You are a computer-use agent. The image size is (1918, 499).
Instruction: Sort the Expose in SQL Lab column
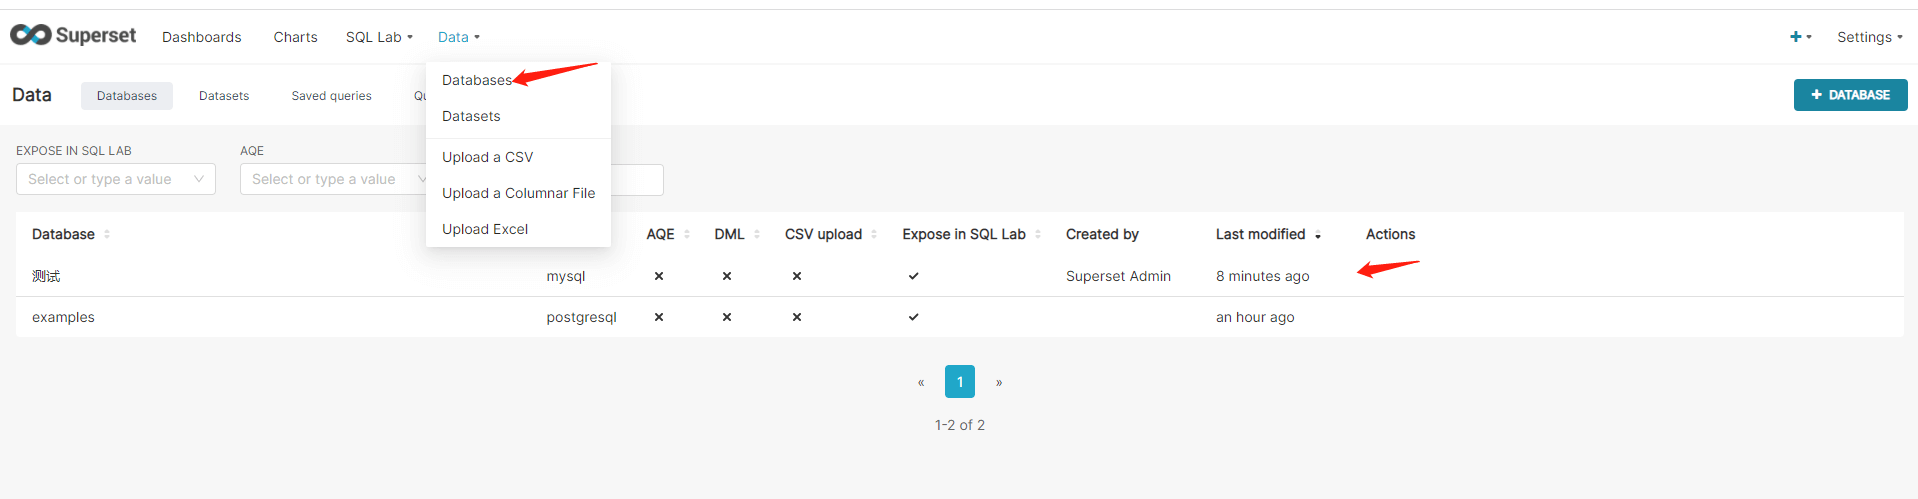(x=1038, y=234)
